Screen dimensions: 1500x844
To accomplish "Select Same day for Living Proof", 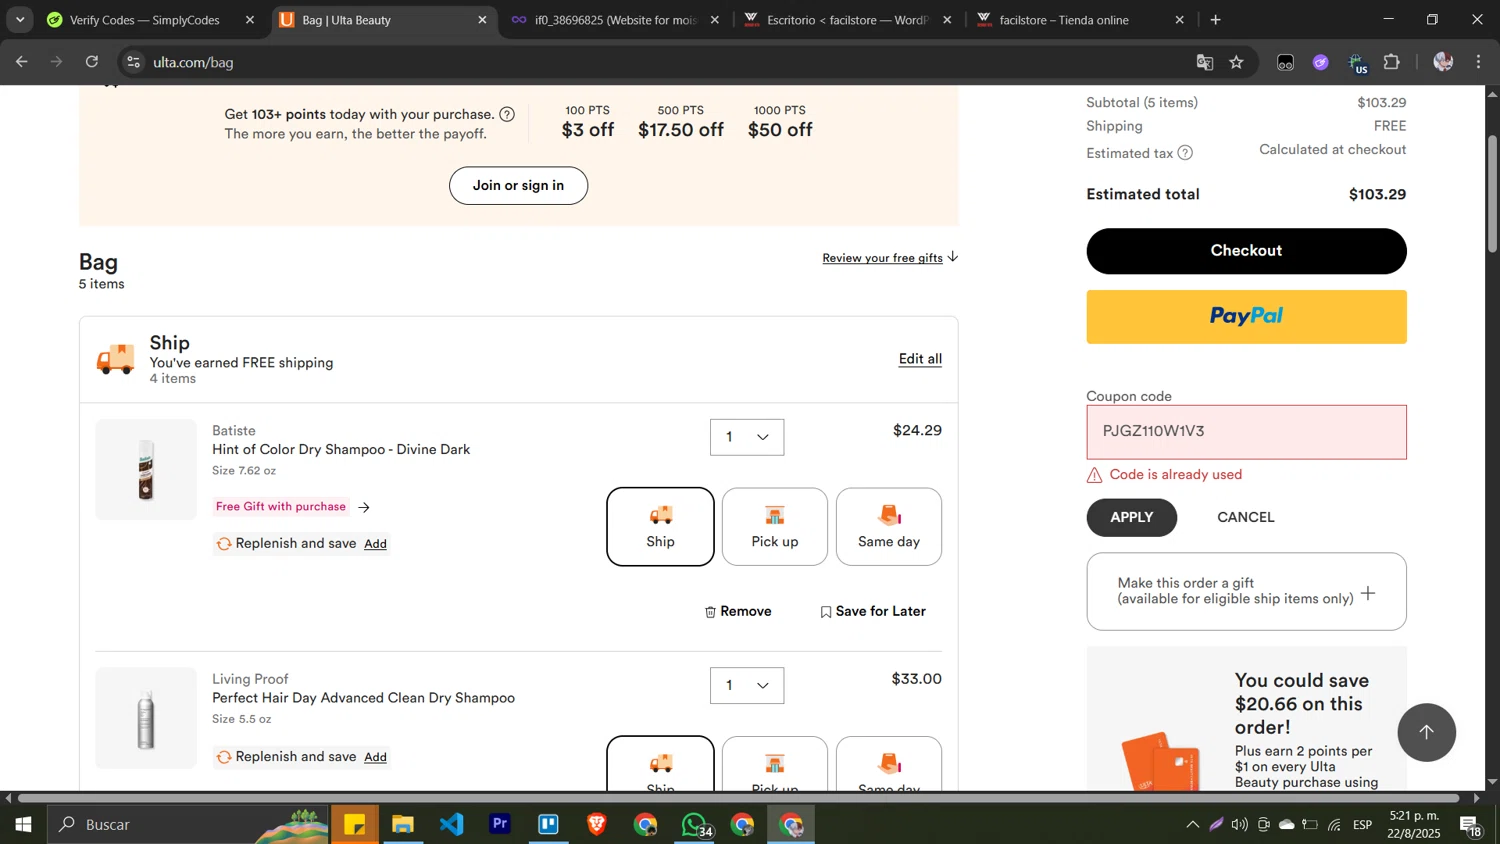I will click(x=889, y=765).
